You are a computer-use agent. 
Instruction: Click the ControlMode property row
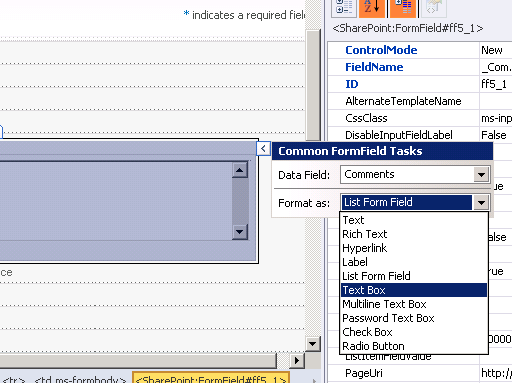point(420,50)
